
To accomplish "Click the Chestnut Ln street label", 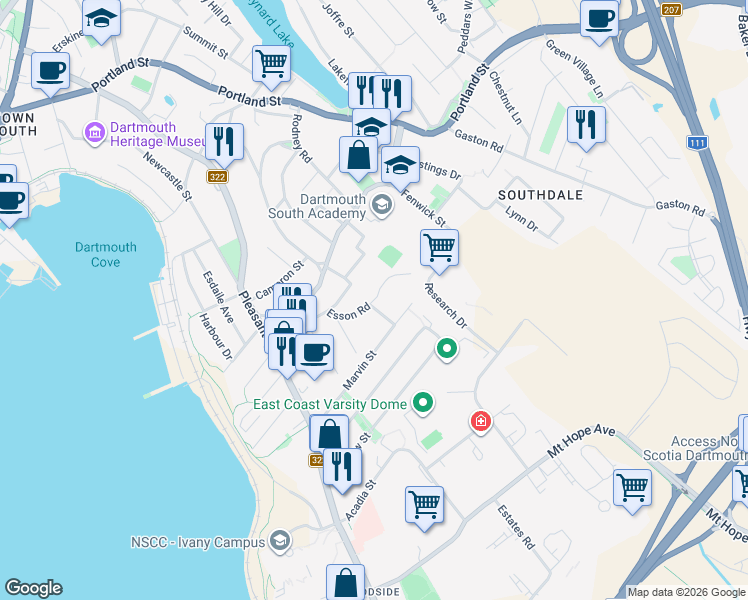I will pyautogui.click(x=505, y=98).
